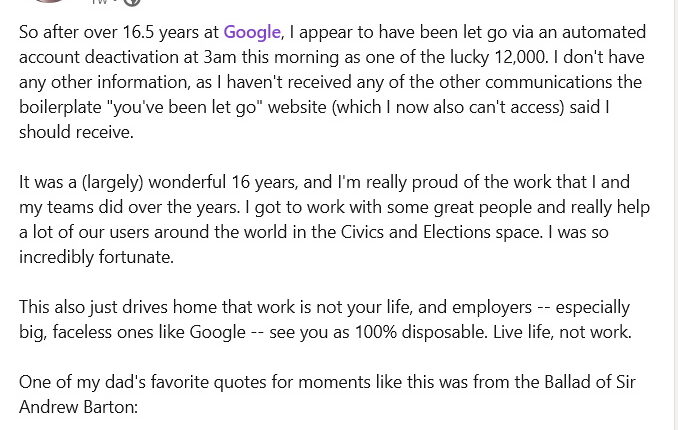This screenshot has height=430, width=678.
Task: Click the text 'Andrew Barton:'
Action: (x=78, y=407)
